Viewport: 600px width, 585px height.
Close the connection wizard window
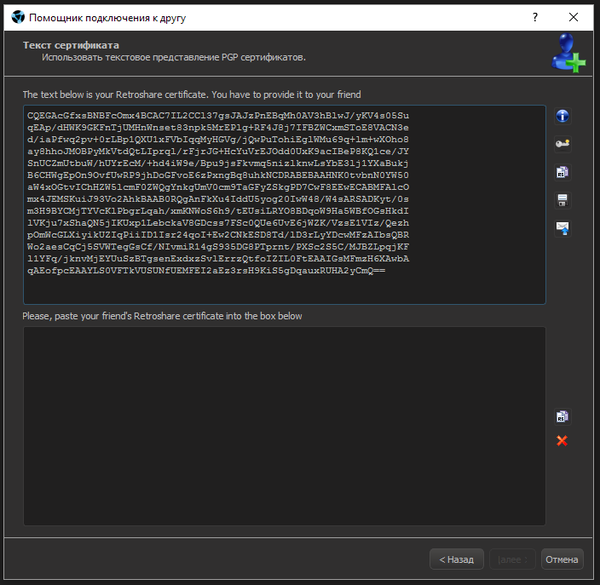[574, 18]
